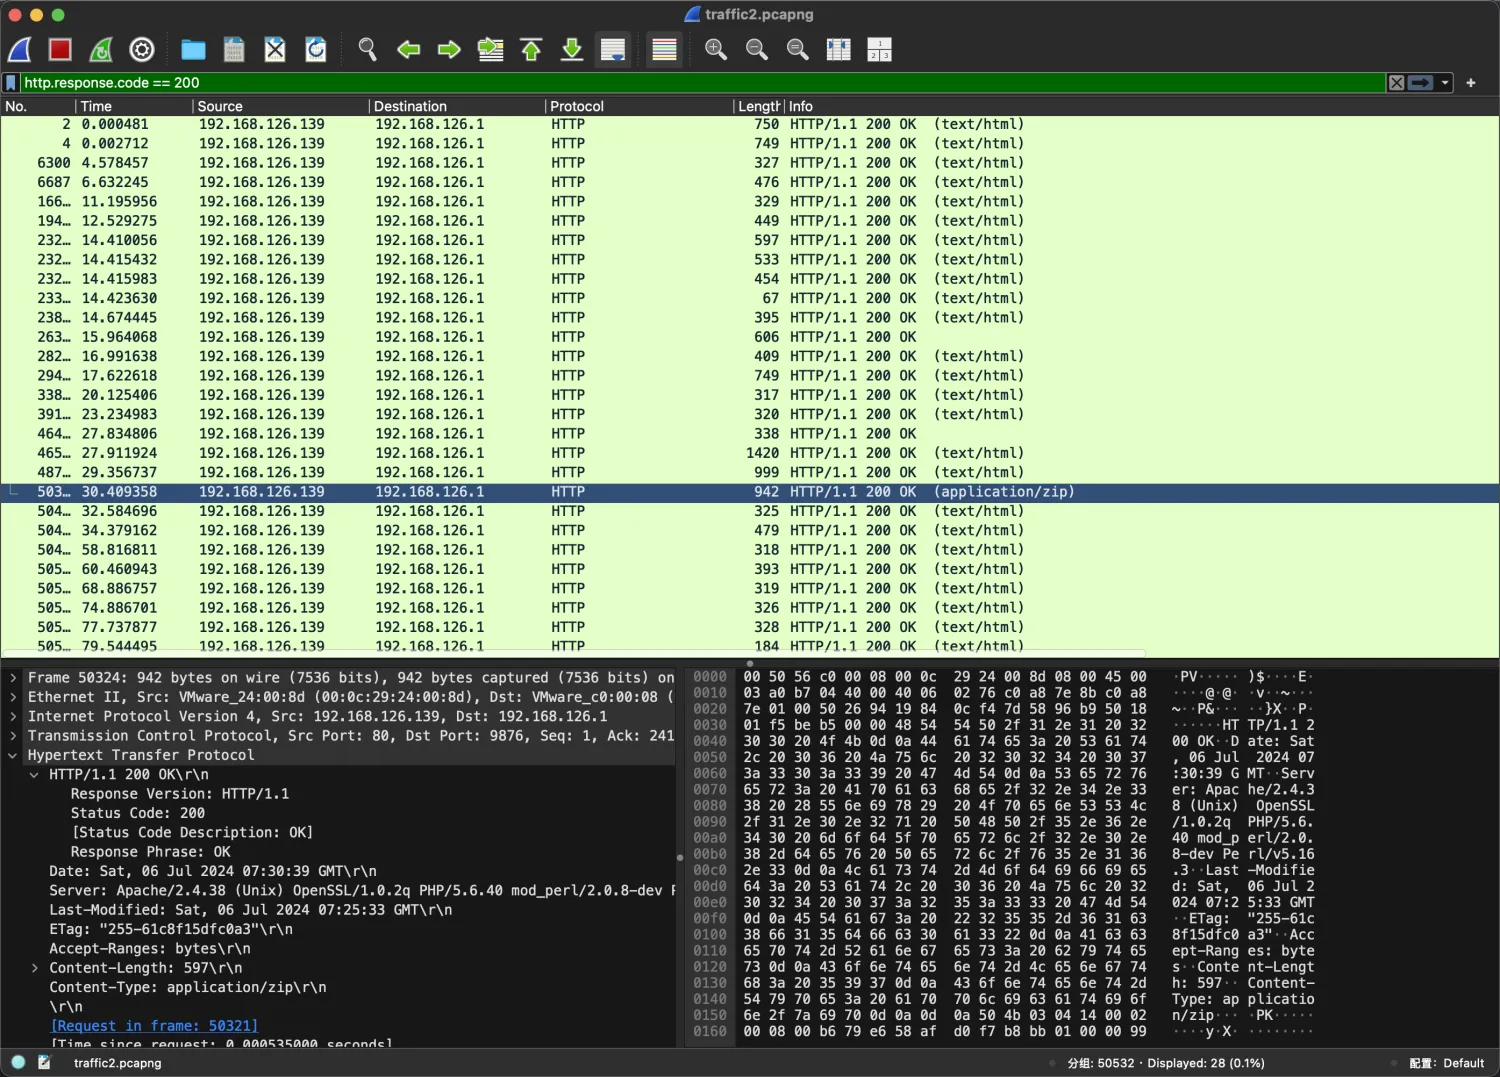1500x1077 pixels.
Task: Select Last-Modified header line
Action: tap(251, 910)
